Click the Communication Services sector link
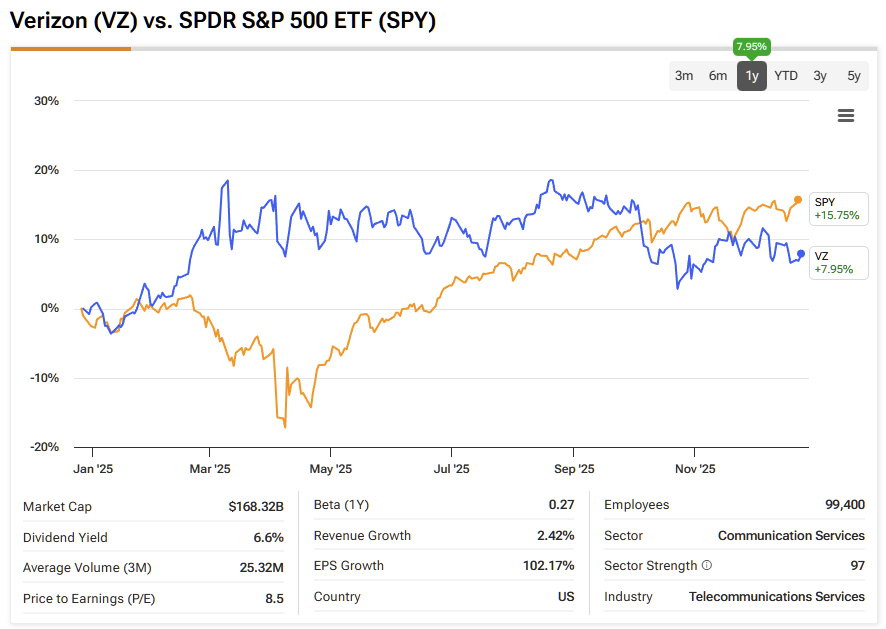Image resolution: width=886 pixels, height=629 pixels. click(791, 536)
